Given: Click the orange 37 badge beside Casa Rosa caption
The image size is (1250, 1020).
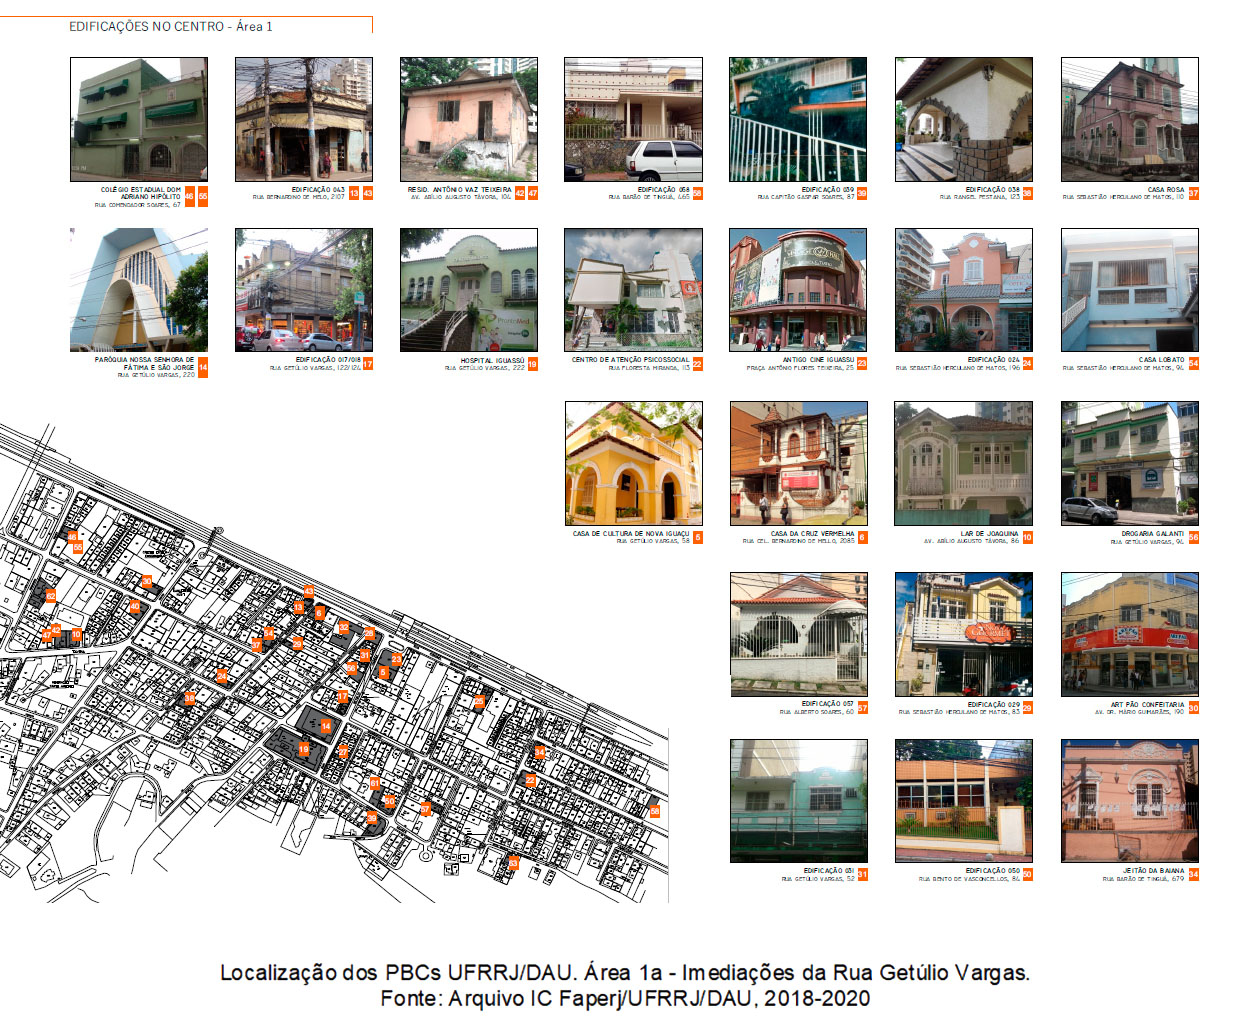Looking at the screenshot, I should [1193, 193].
